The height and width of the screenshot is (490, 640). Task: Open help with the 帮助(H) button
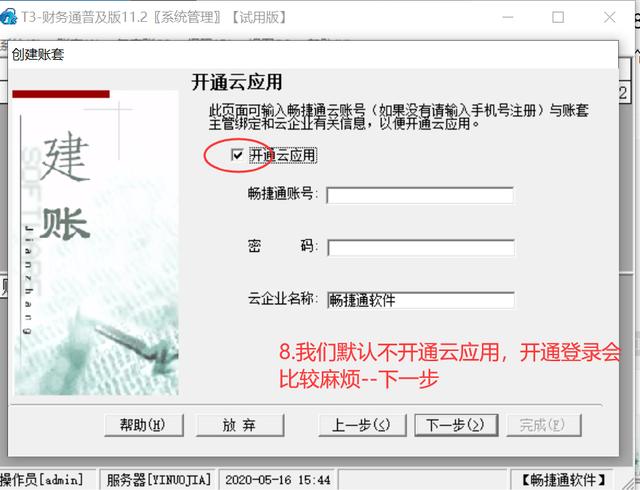point(144,425)
